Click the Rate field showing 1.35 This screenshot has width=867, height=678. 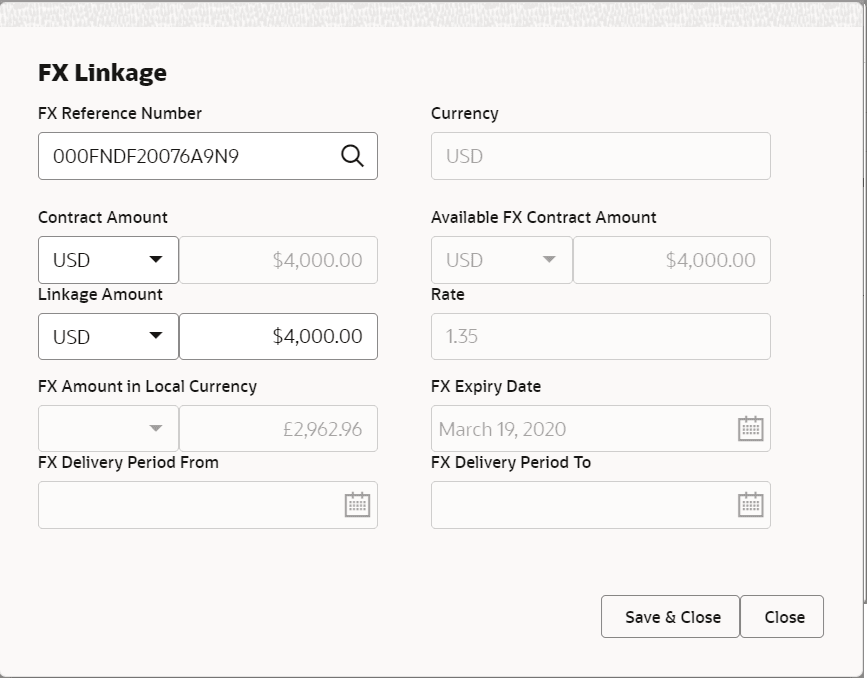(600, 336)
